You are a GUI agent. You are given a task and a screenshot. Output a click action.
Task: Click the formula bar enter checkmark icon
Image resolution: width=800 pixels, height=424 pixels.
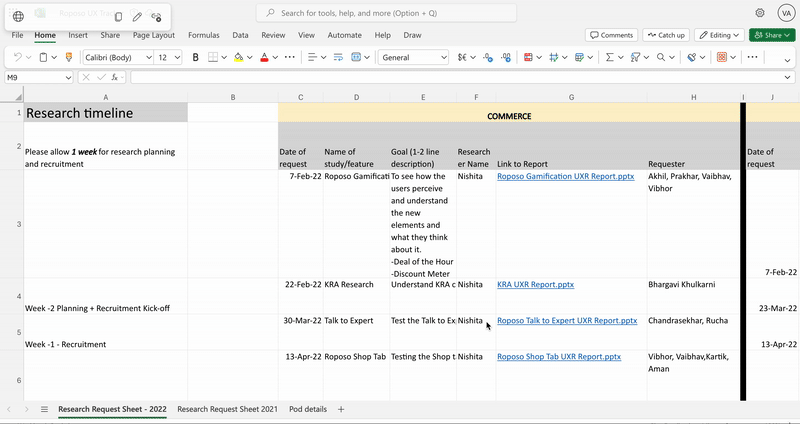click(x=101, y=78)
